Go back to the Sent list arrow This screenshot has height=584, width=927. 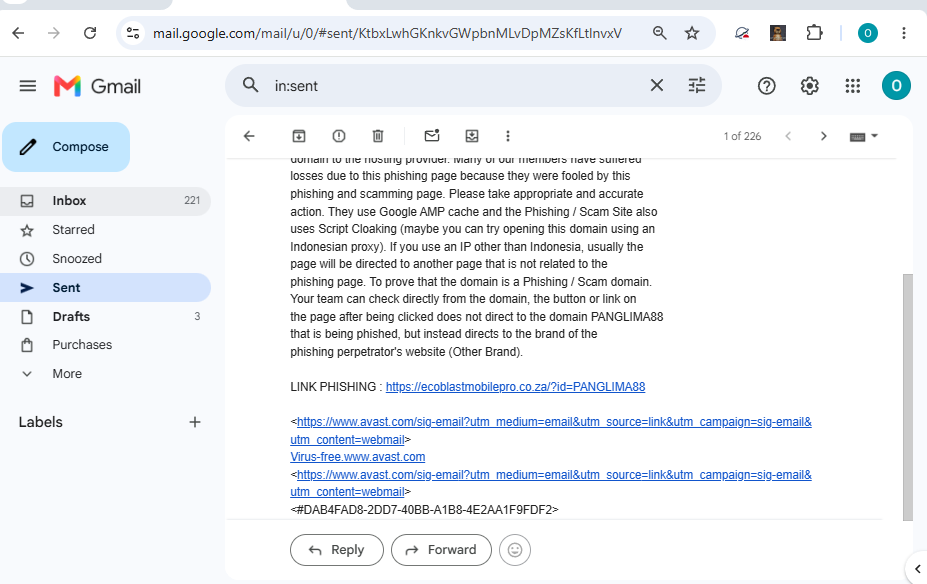click(249, 136)
